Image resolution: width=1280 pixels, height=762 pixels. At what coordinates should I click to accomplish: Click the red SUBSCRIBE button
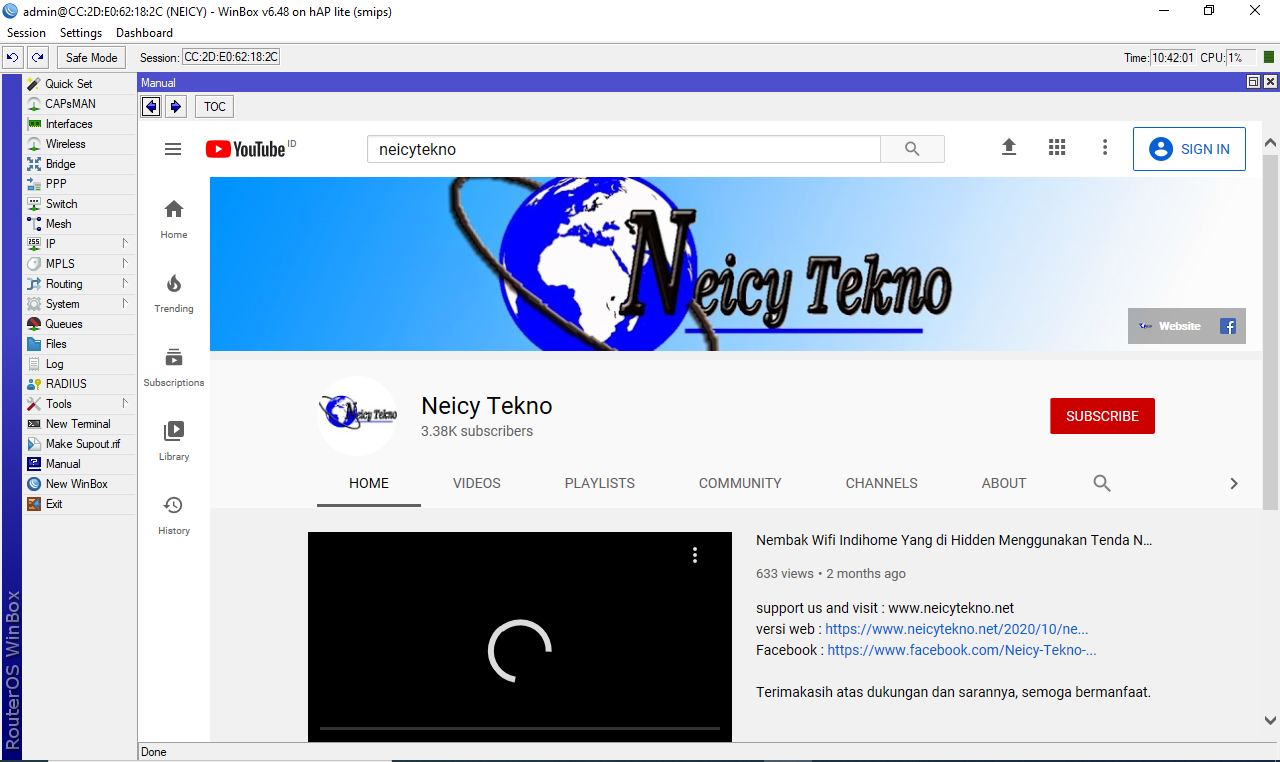coord(1102,416)
